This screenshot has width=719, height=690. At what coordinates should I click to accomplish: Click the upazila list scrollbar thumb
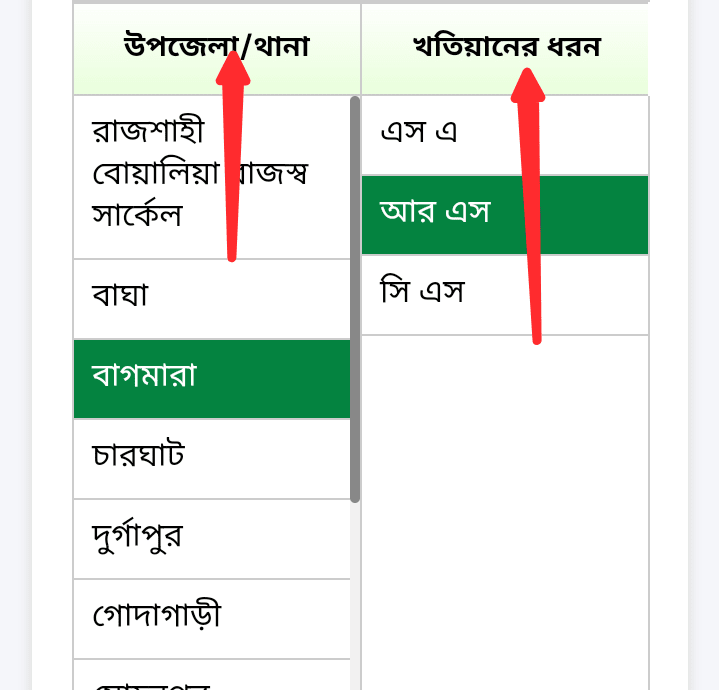(x=355, y=300)
